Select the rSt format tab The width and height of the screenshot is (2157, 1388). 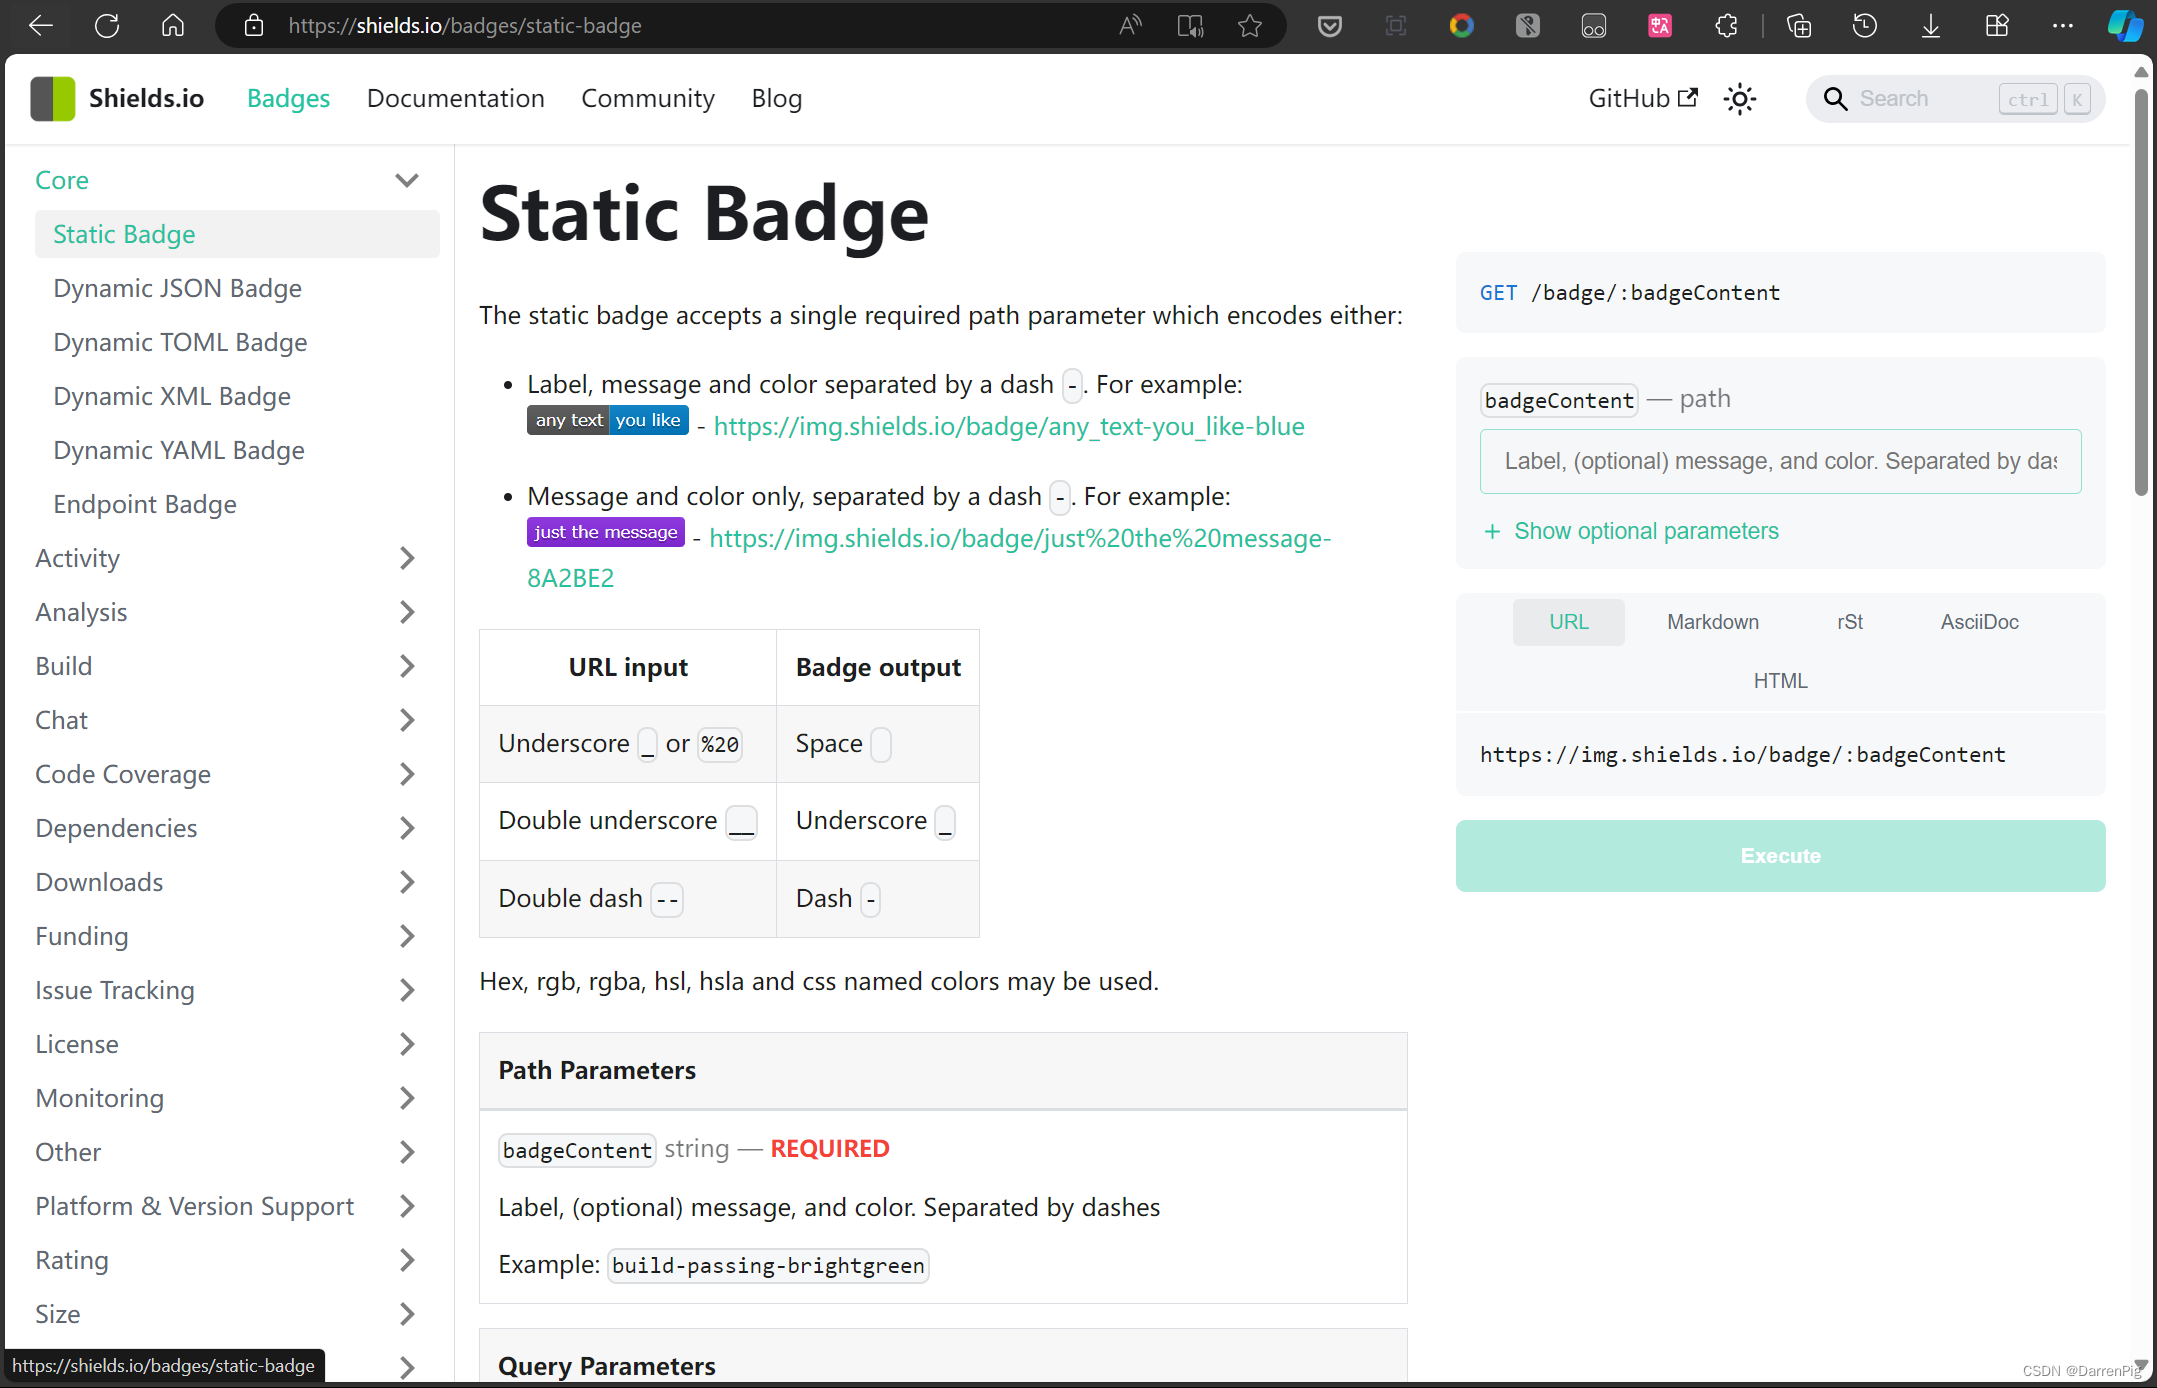pyautogui.click(x=1850, y=622)
